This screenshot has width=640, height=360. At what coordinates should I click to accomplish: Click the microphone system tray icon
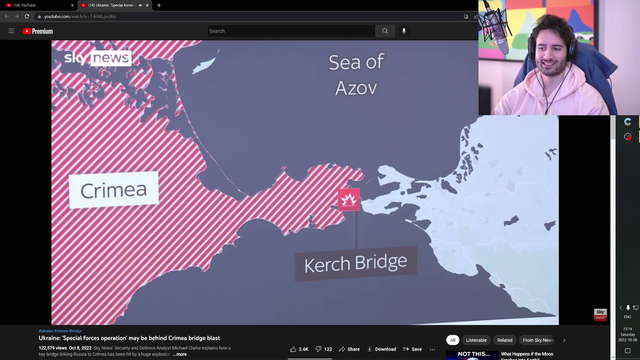[628, 308]
